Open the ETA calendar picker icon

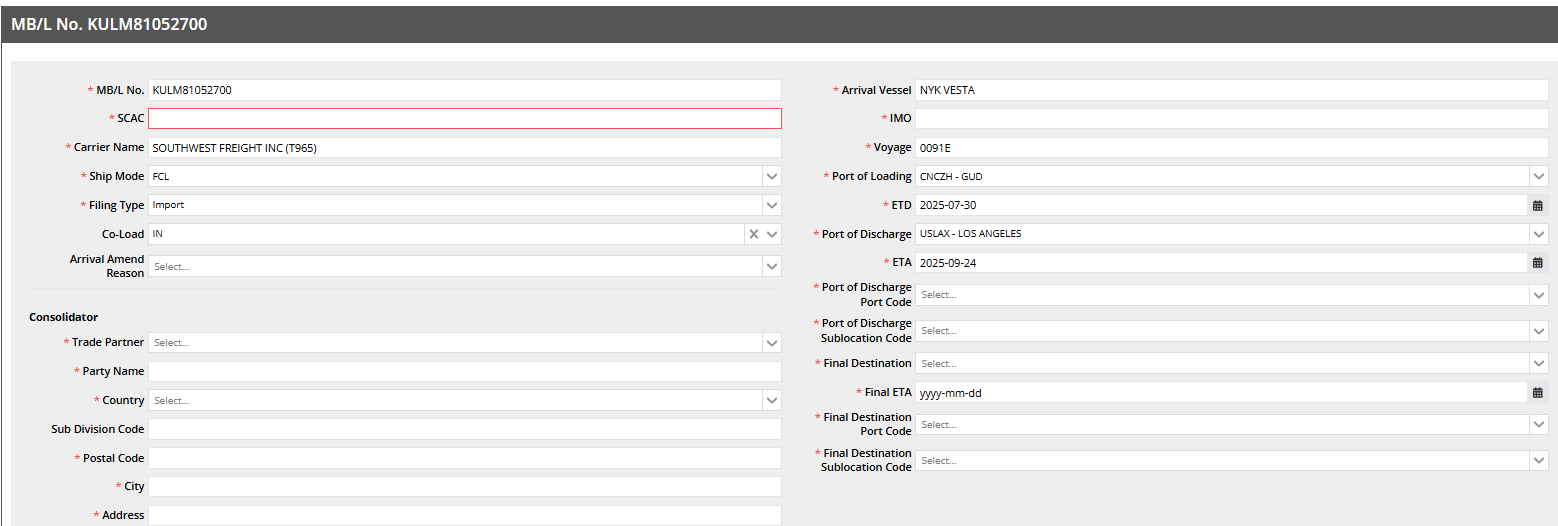(x=1537, y=263)
